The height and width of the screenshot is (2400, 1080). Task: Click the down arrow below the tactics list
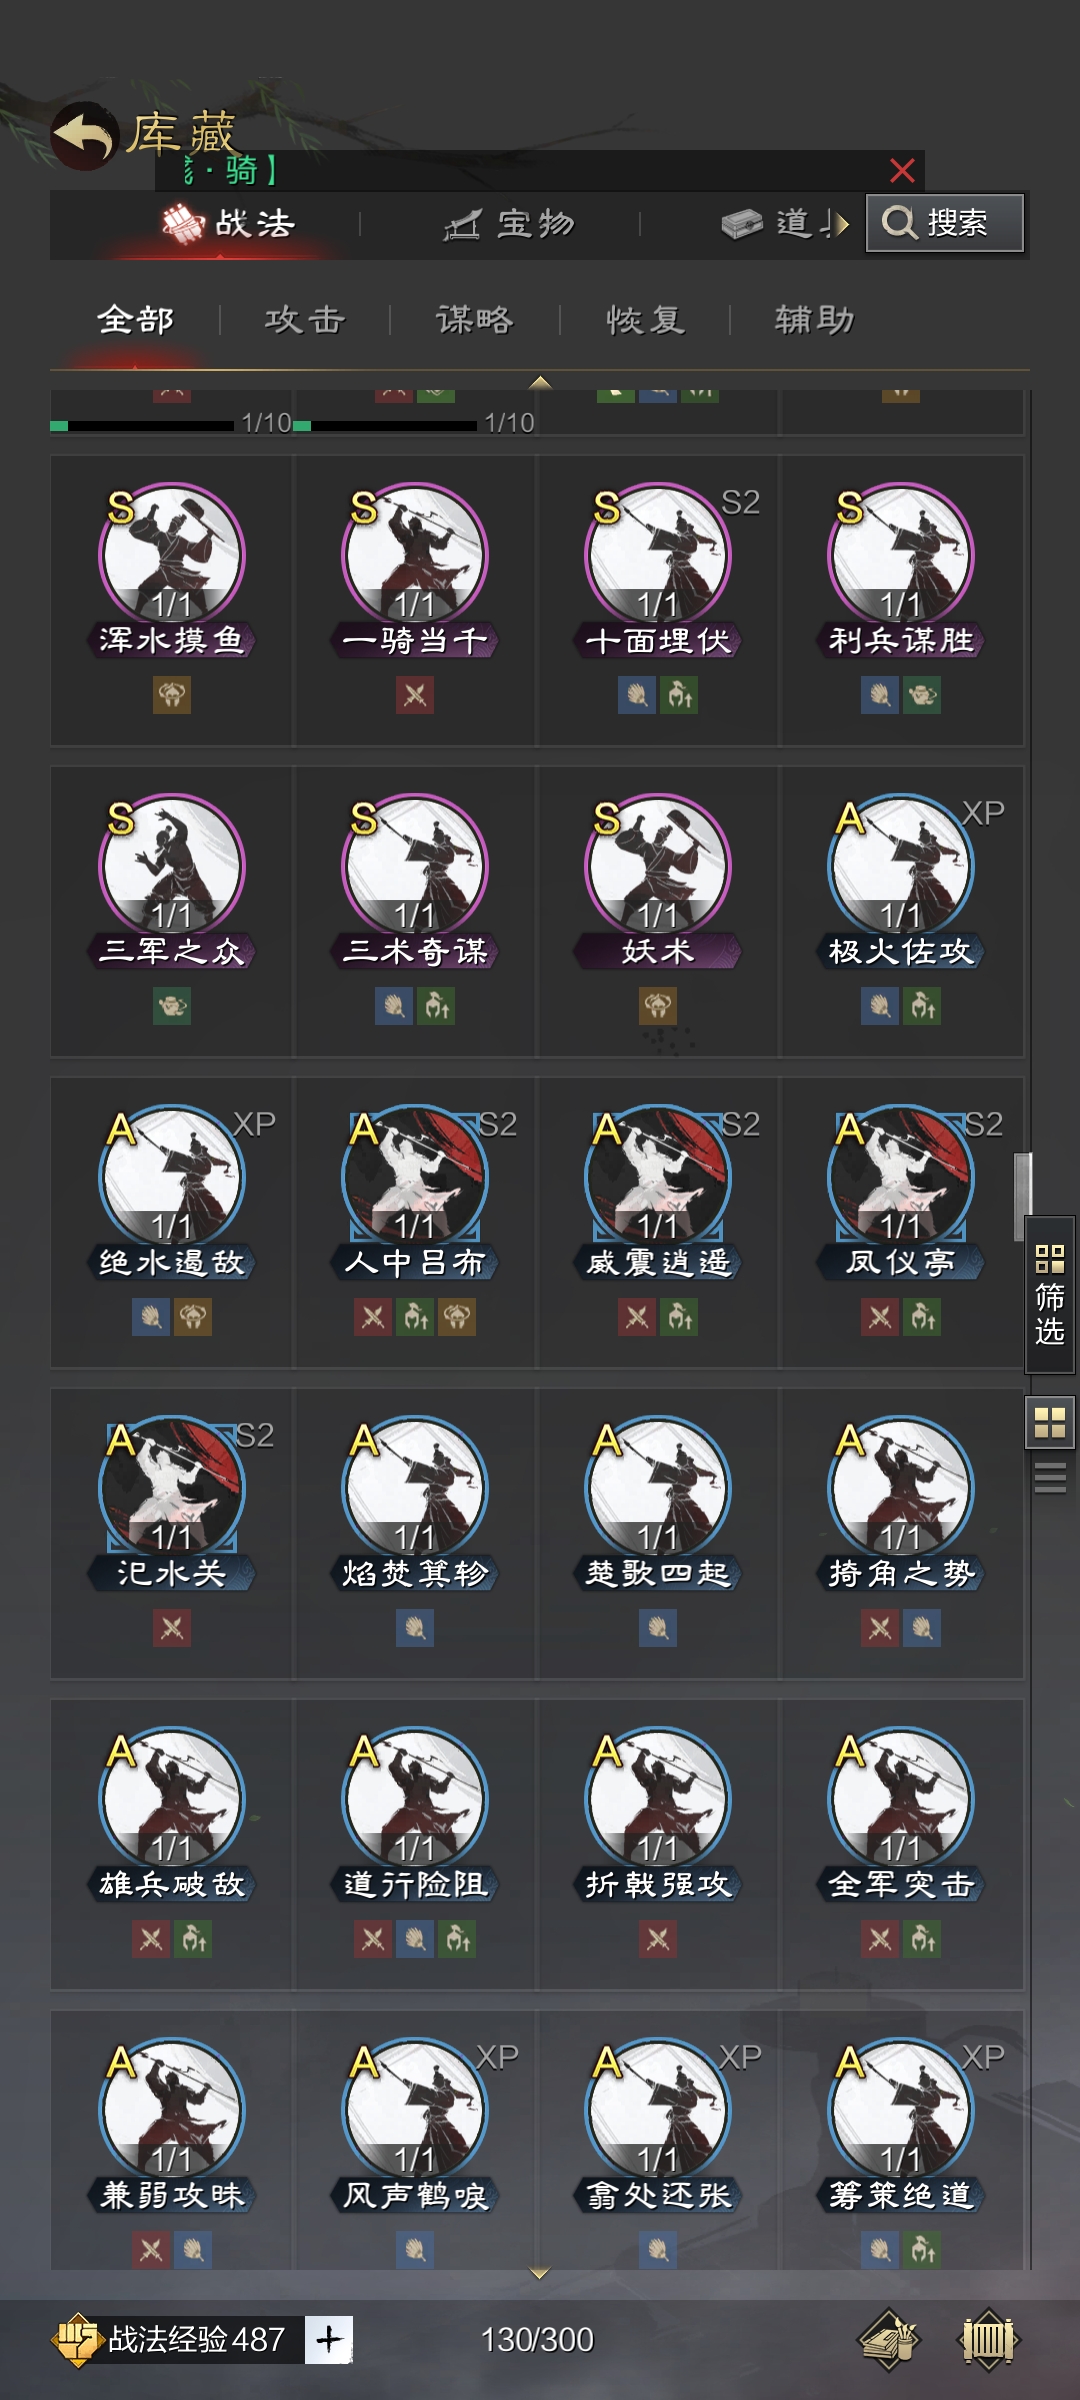pyautogui.click(x=540, y=2273)
